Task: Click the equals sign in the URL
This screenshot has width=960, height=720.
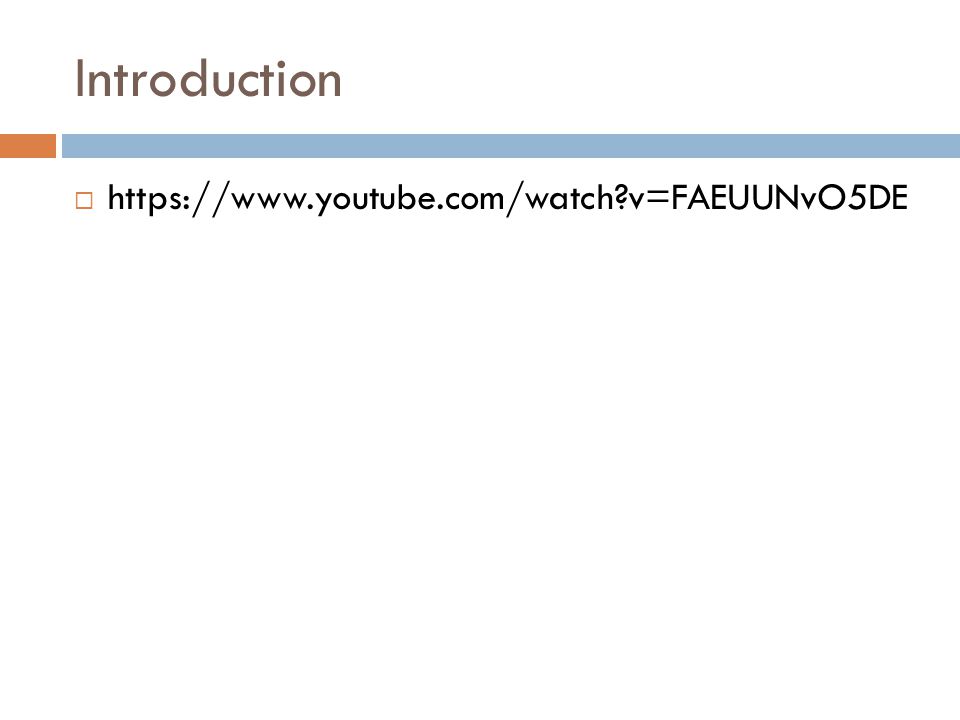Action: [658, 198]
